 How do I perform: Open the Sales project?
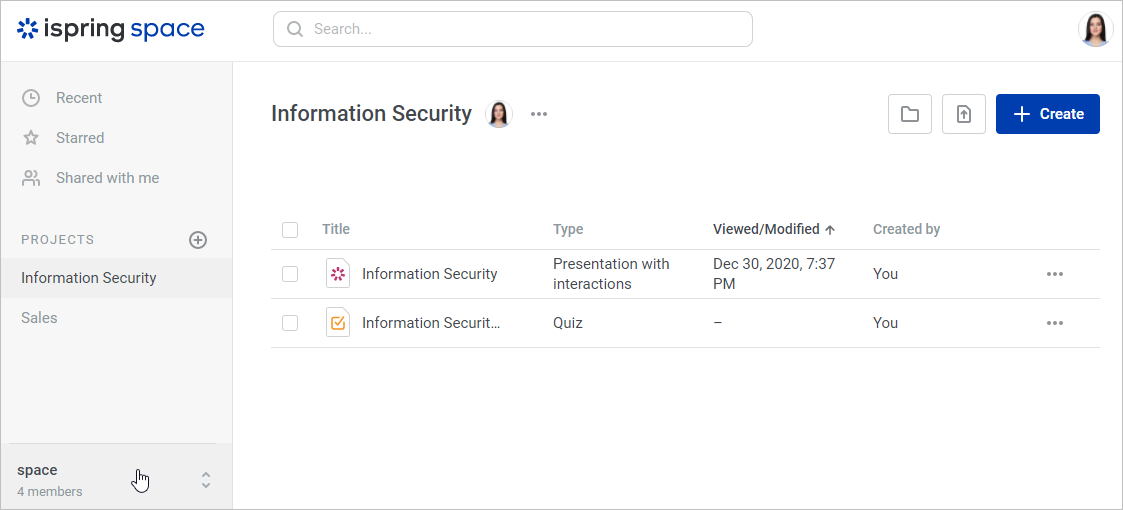point(40,318)
